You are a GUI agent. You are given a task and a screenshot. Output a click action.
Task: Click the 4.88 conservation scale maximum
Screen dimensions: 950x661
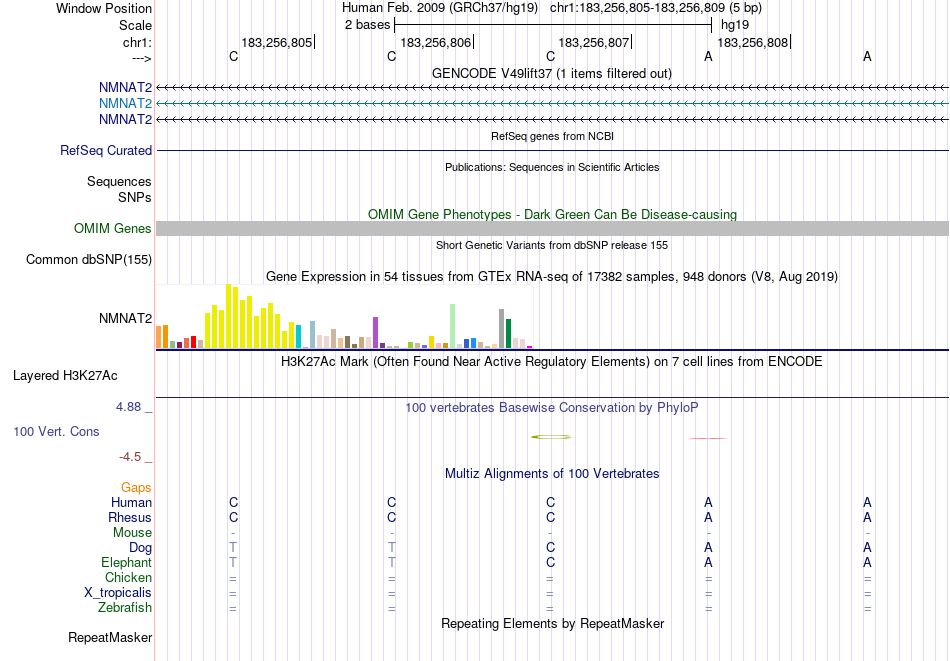click(x=129, y=407)
